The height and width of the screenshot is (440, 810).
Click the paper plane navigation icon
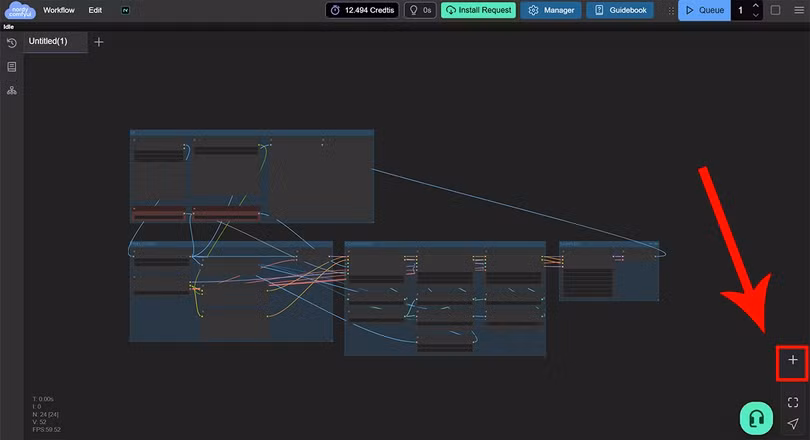point(792,424)
